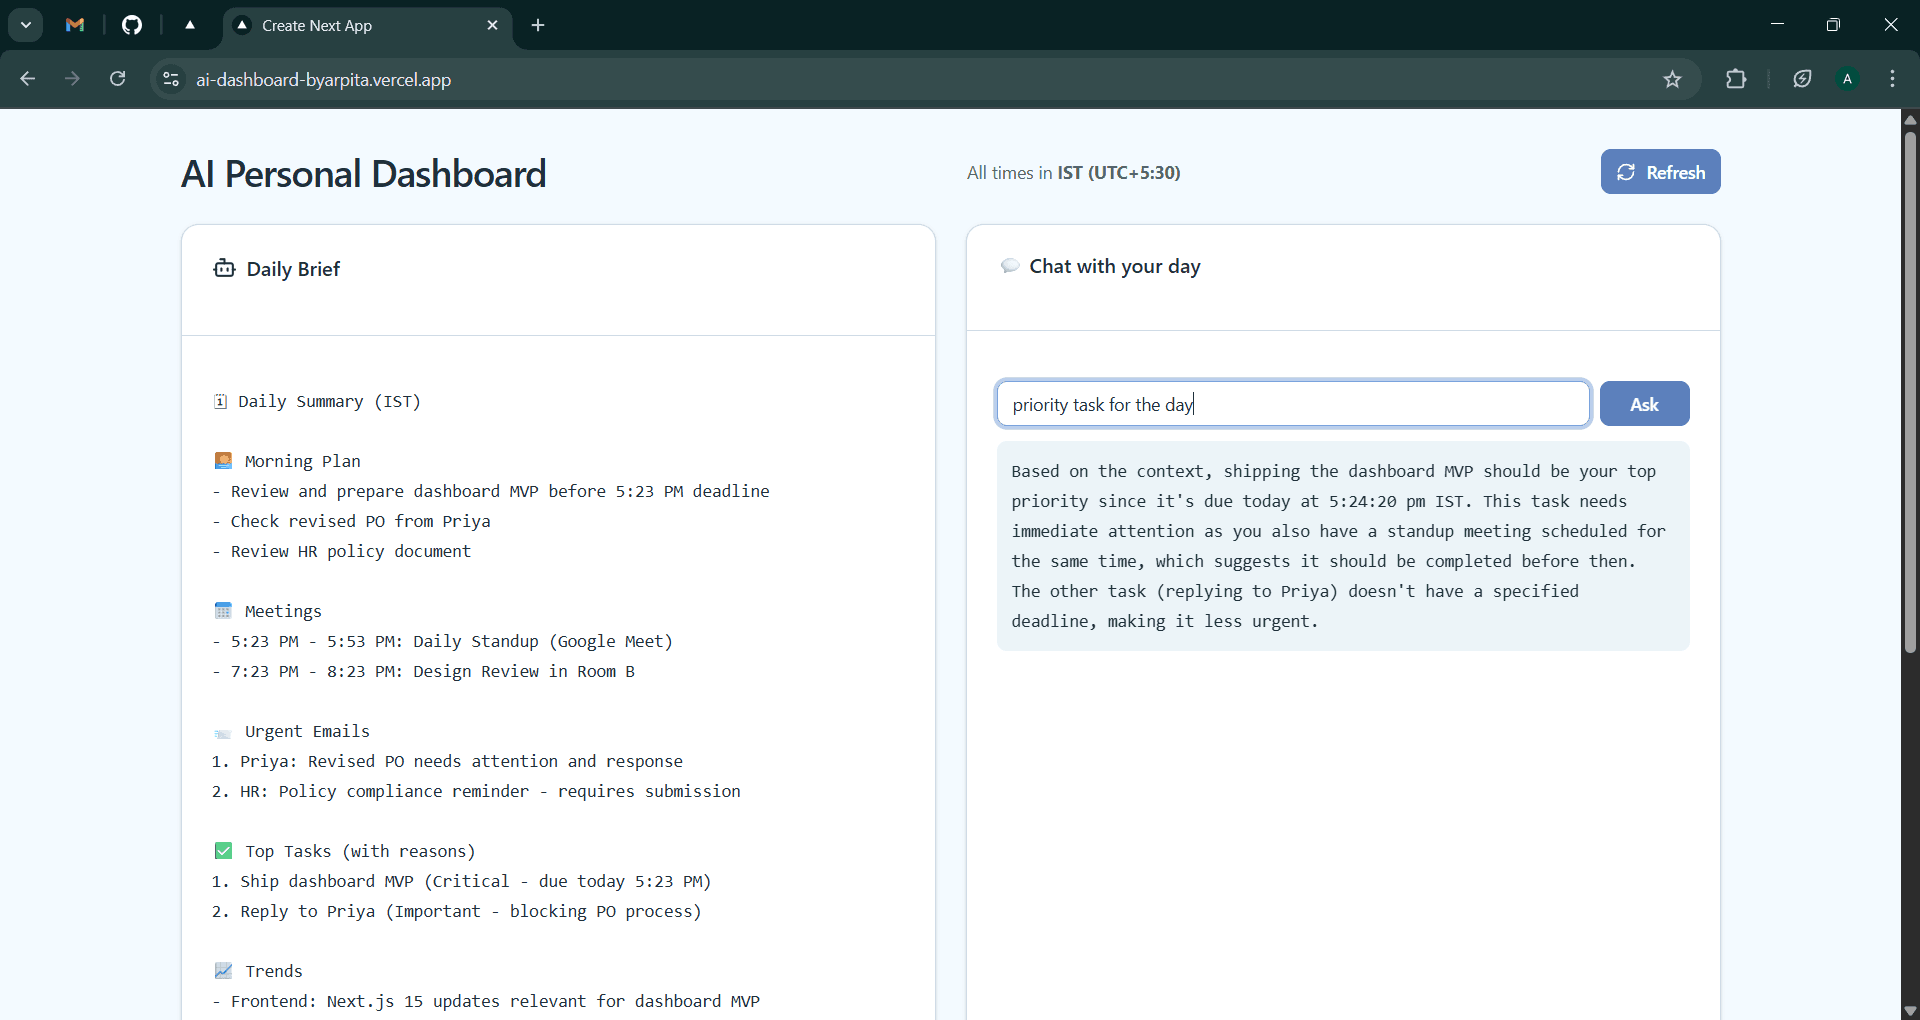Click the Daily Brief heading
The height and width of the screenshot is (1020, 1920).
pos(293,269)
